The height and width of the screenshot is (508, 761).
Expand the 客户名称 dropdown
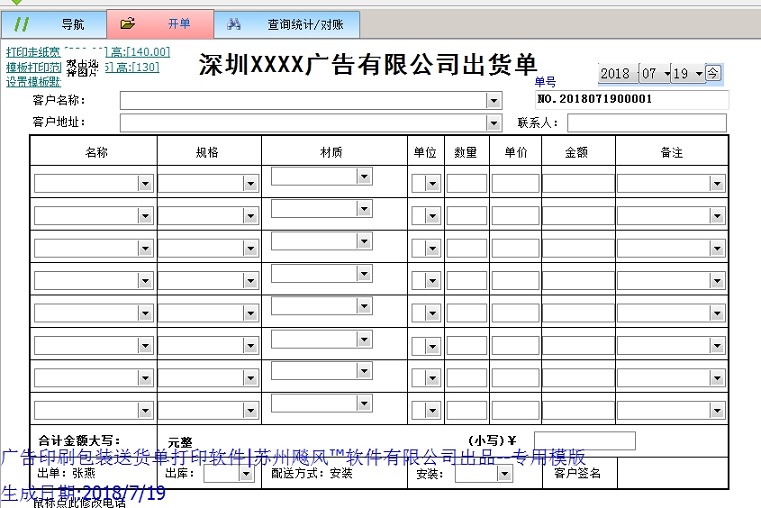pos(493,100)
